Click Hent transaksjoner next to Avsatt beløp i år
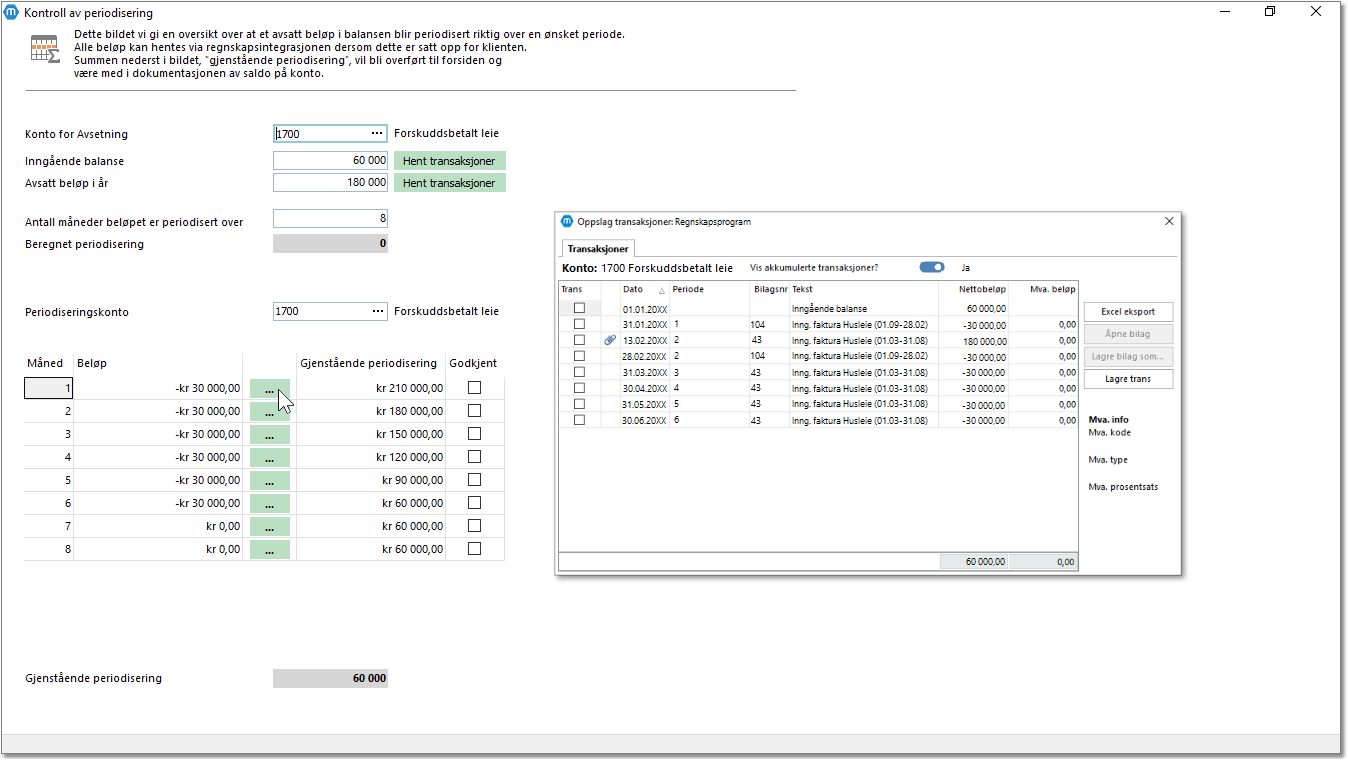The width and height of the screenshot is (1348, 761). pyautogui.click(x=449, y=183)
